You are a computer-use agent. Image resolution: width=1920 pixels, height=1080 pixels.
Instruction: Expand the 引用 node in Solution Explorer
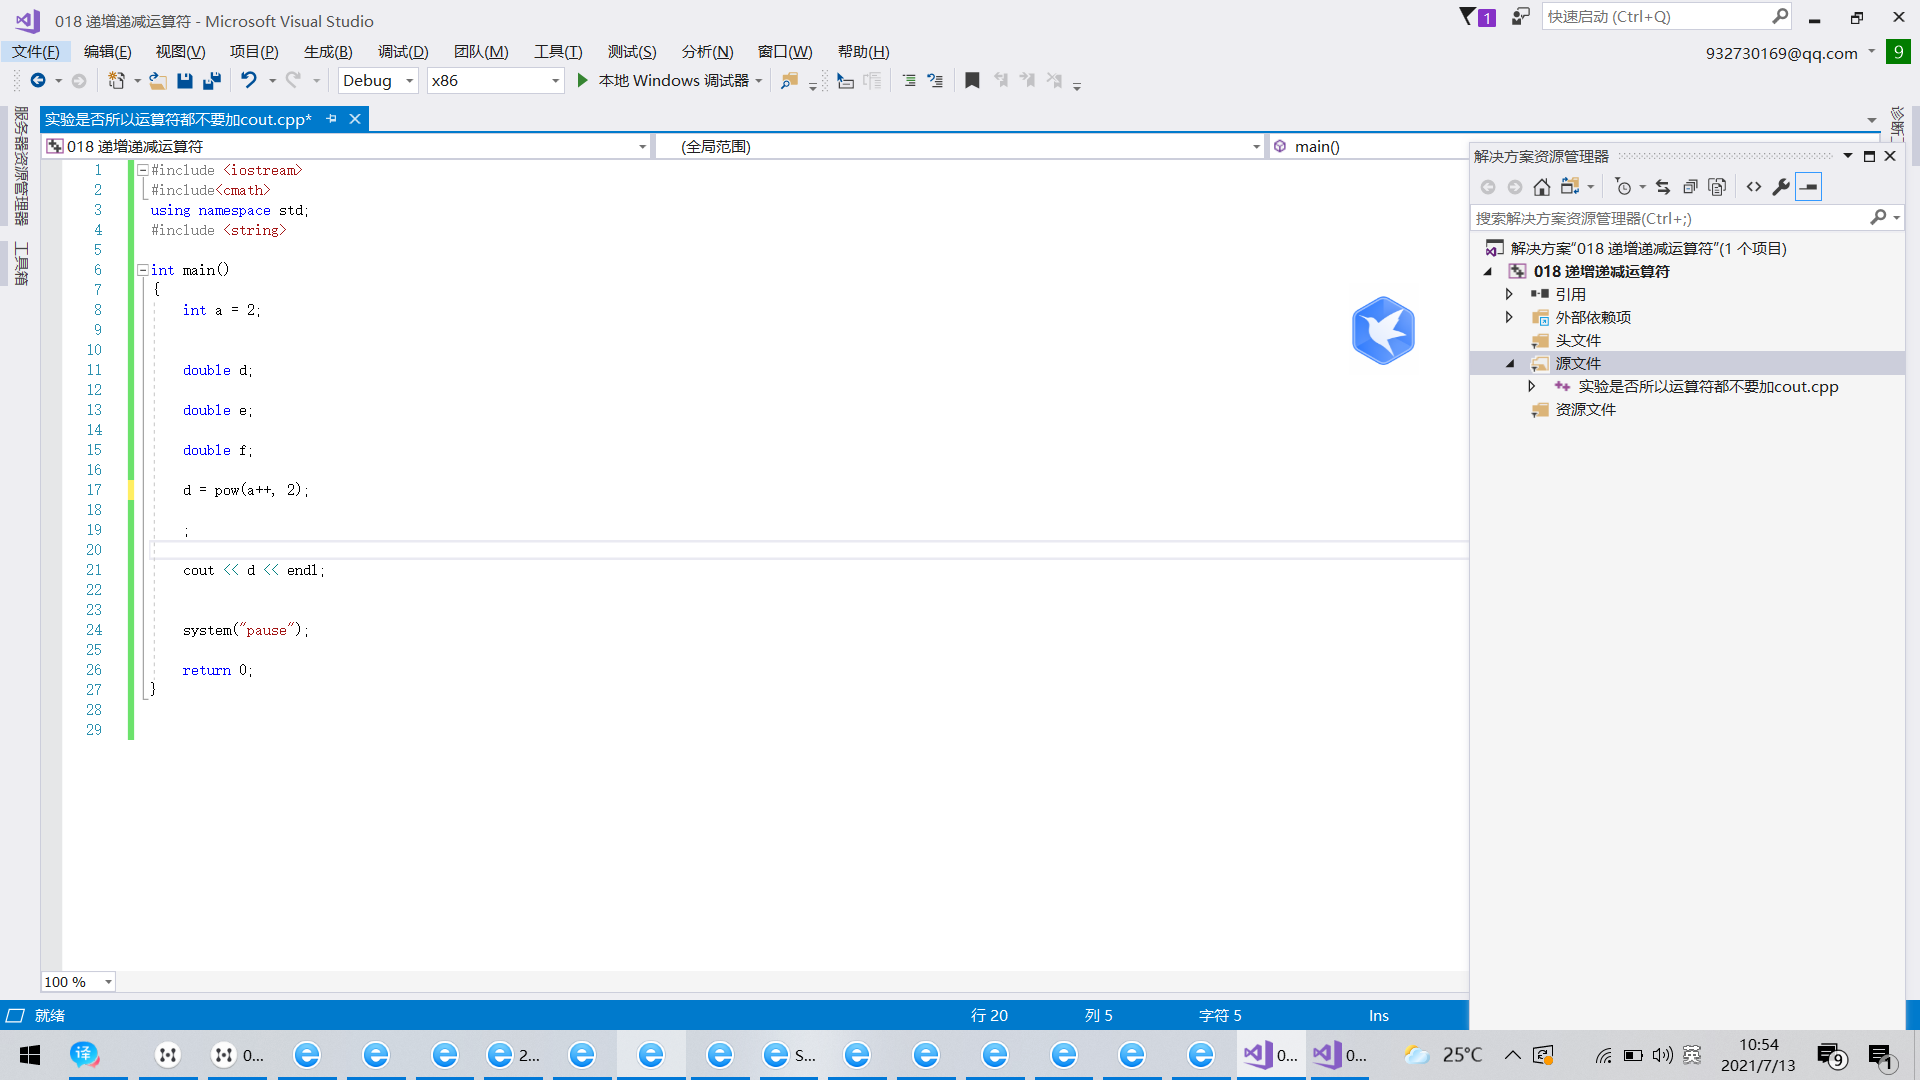1509,294
